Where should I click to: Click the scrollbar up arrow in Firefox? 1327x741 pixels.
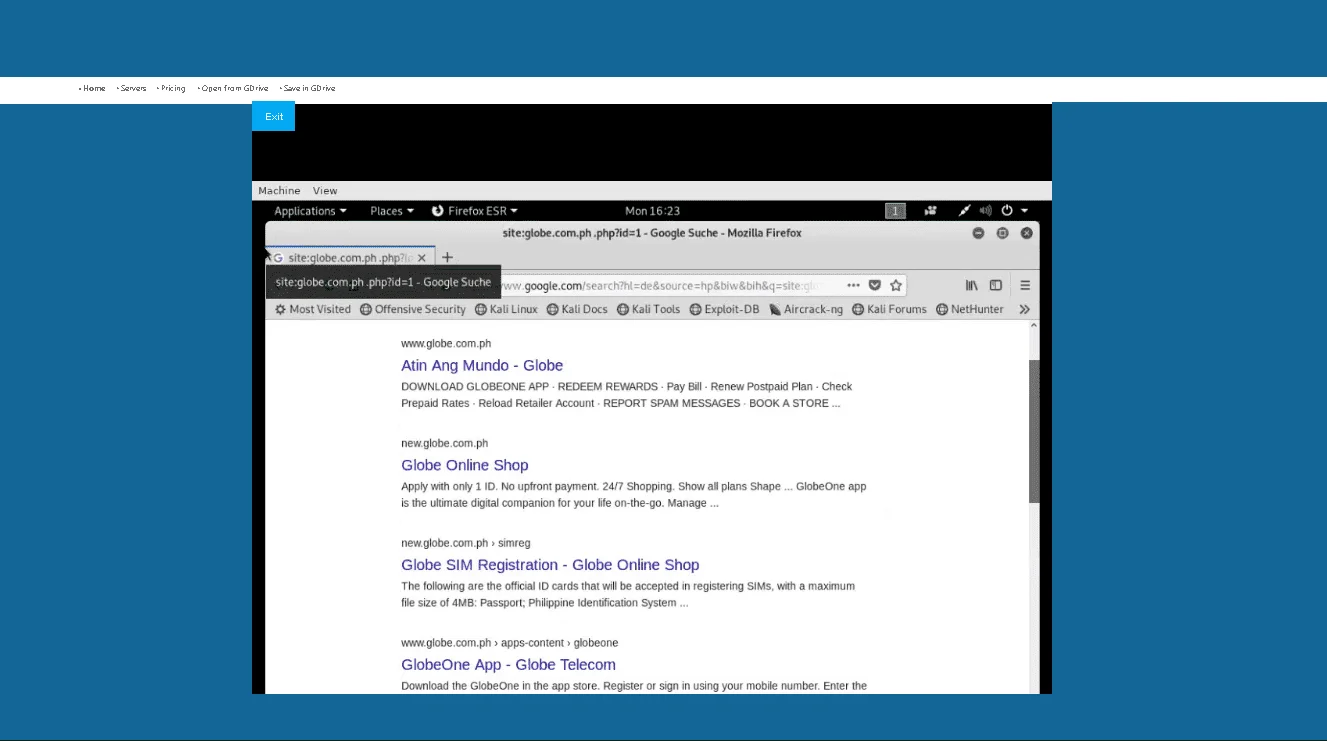(x=1034, y=327)
